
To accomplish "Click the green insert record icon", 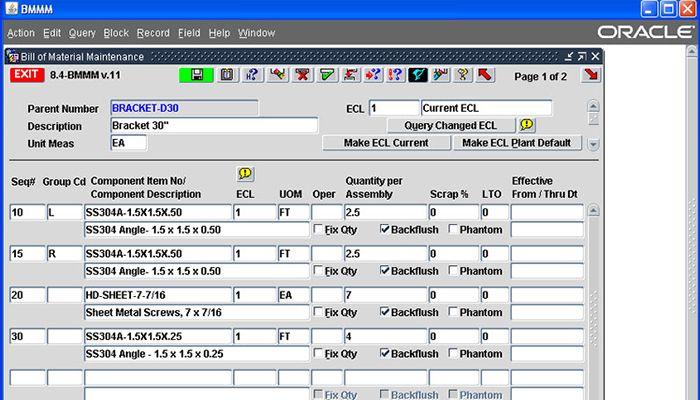I will click(x=277, y=75).
